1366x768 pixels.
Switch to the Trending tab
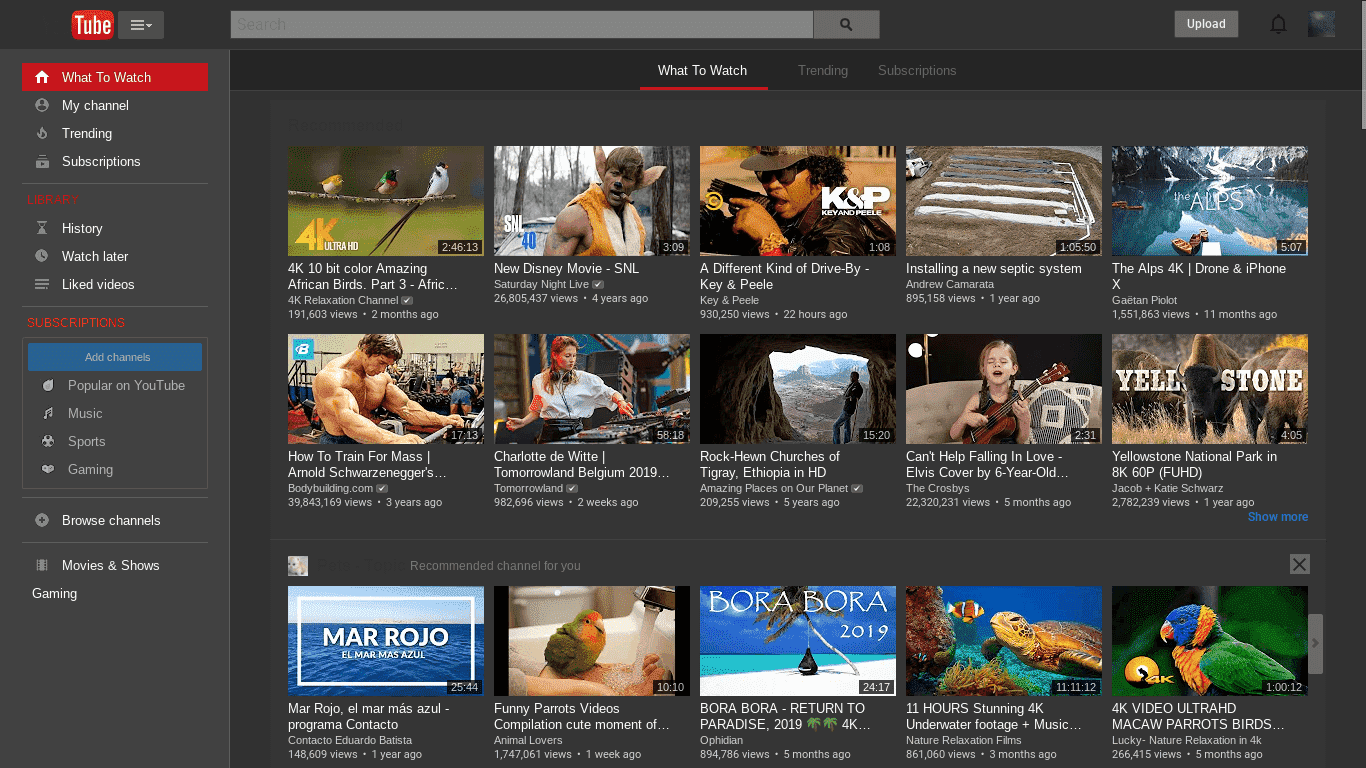pos(823,71)
